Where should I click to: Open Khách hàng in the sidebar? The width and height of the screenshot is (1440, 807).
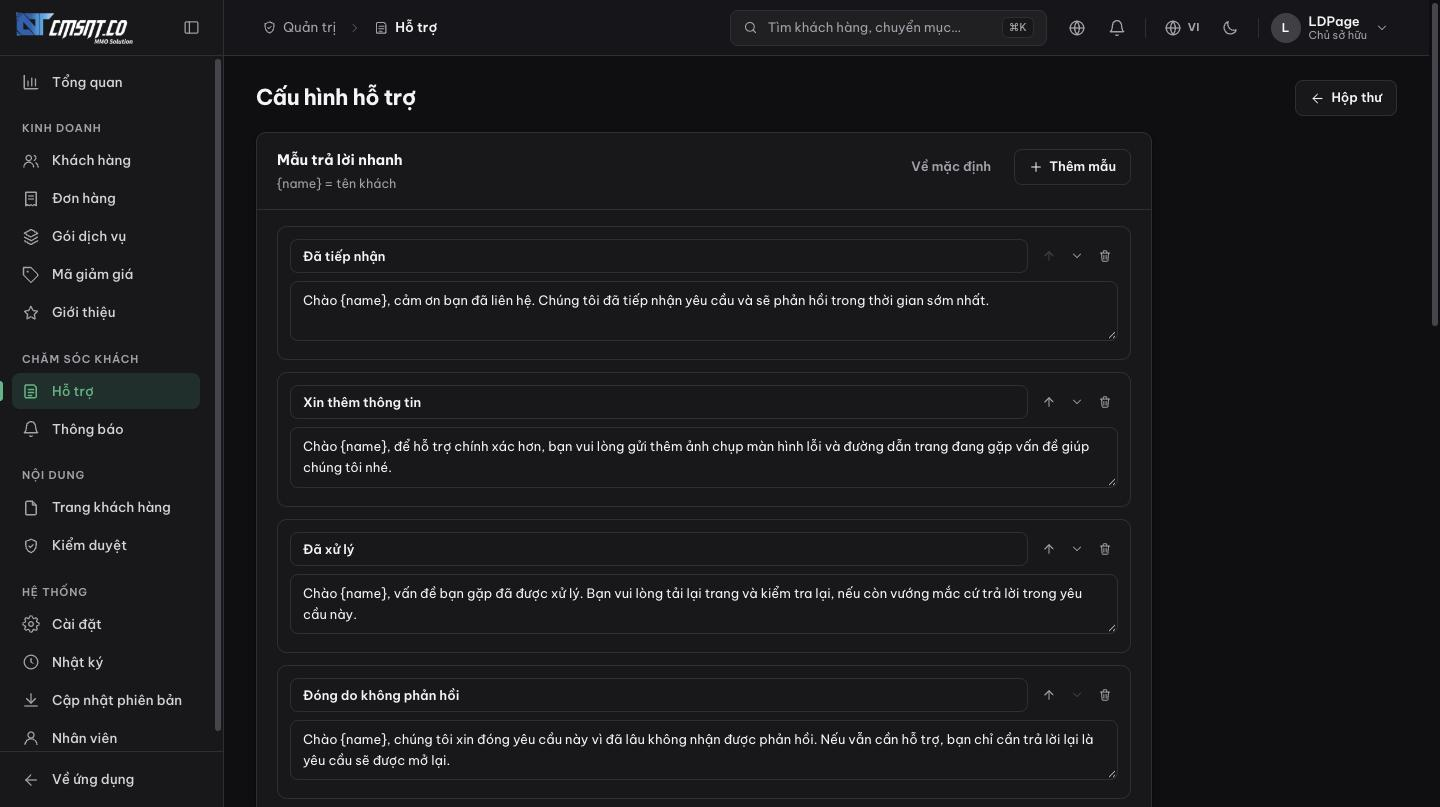pos(106,160)
